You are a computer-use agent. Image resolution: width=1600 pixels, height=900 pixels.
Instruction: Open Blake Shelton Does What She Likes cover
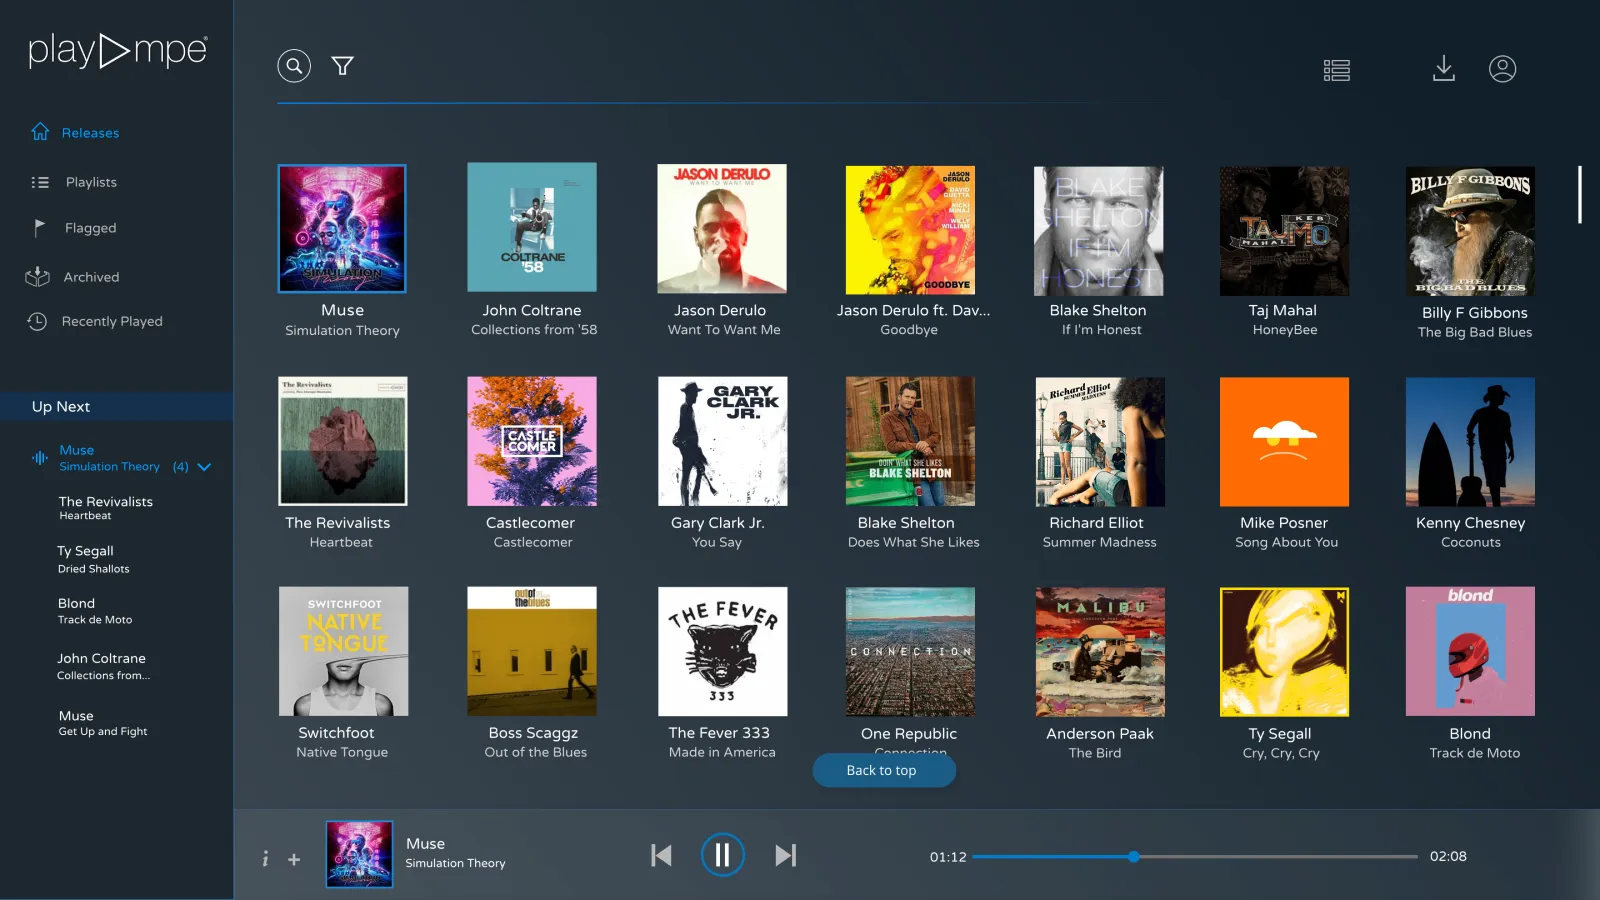[x=910, y=441]
